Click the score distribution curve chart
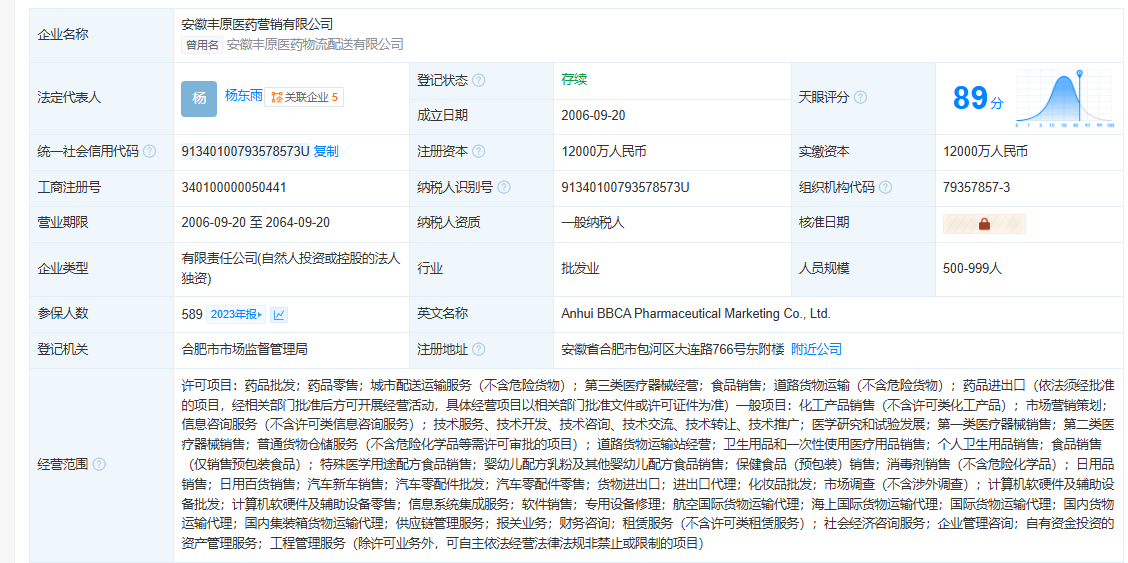Screen dimensions: 1128x563 point(1065,99)
